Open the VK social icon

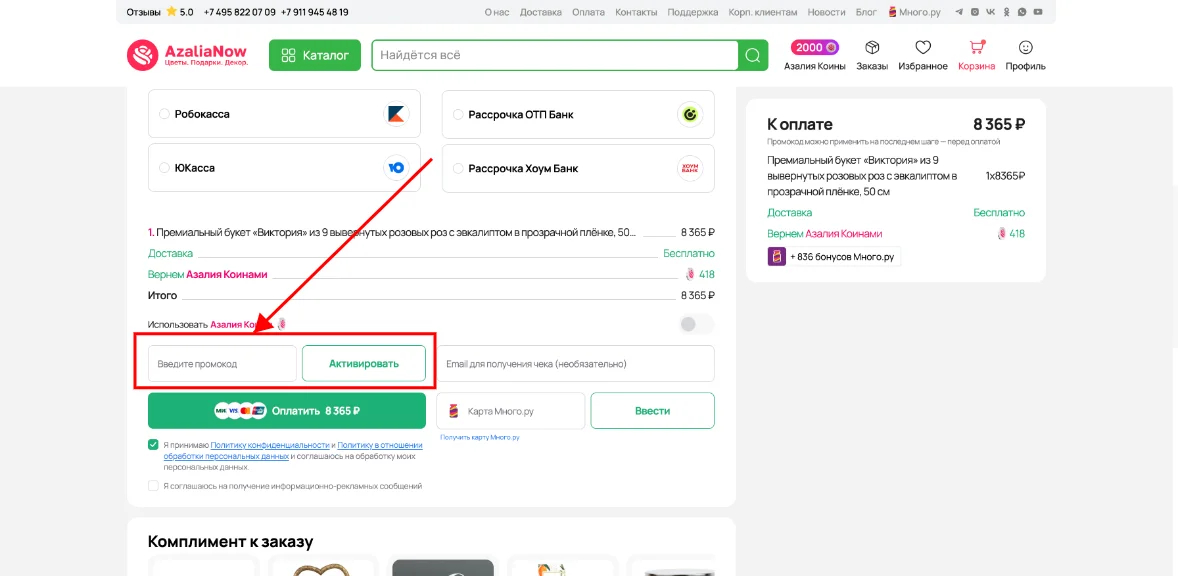point(990,12)
